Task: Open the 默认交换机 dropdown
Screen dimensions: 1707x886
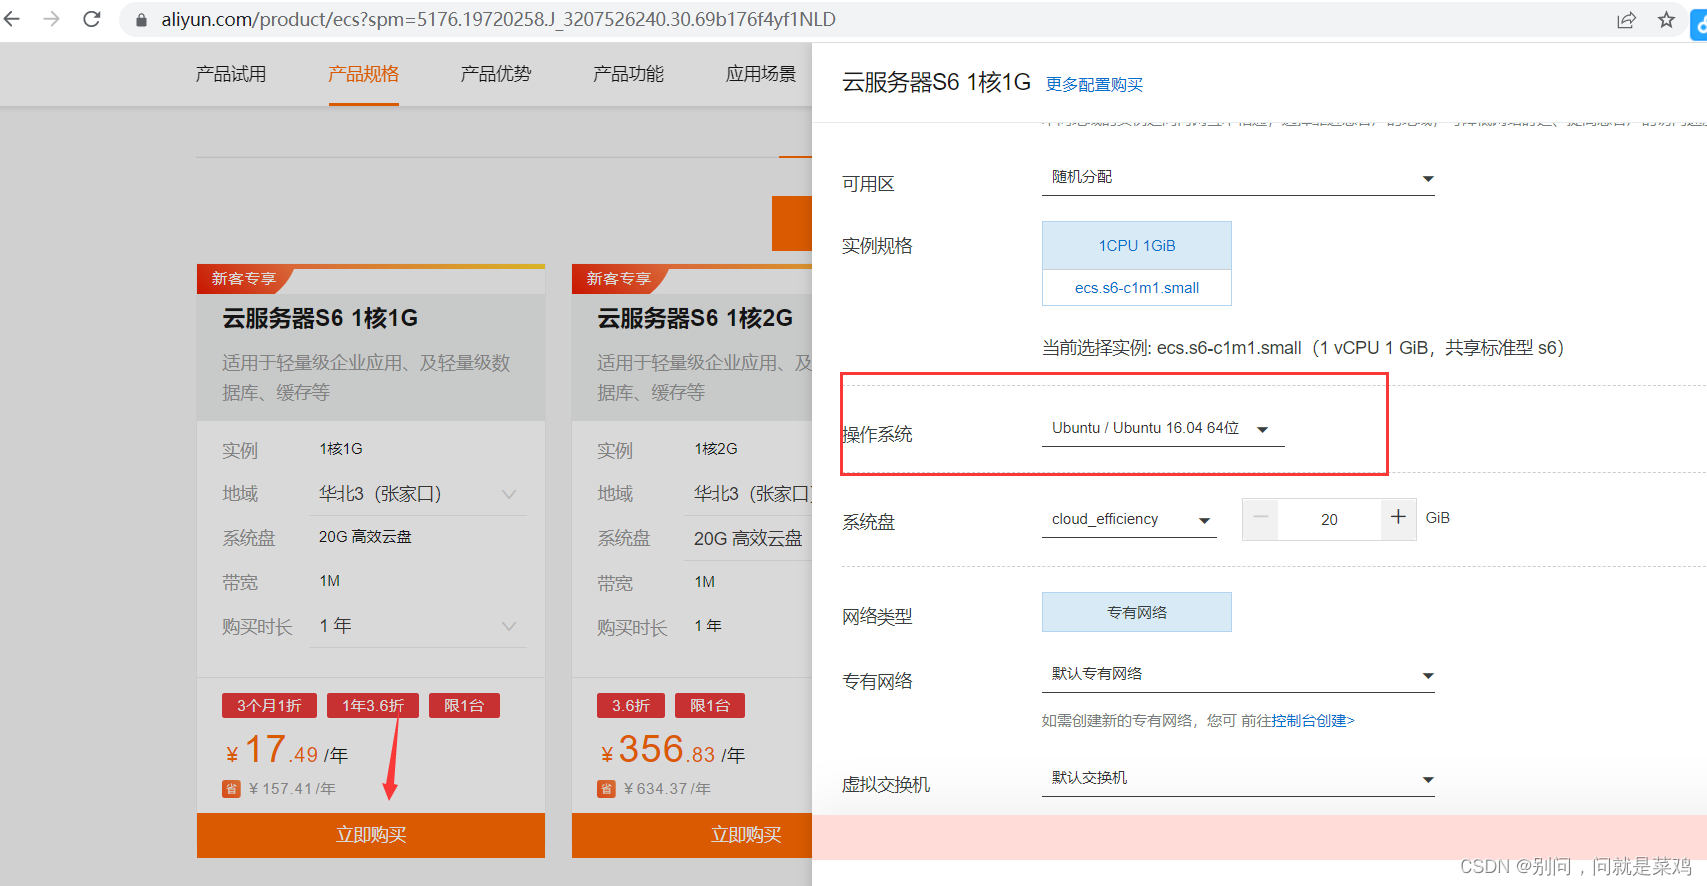Action: coord(1238,779)
